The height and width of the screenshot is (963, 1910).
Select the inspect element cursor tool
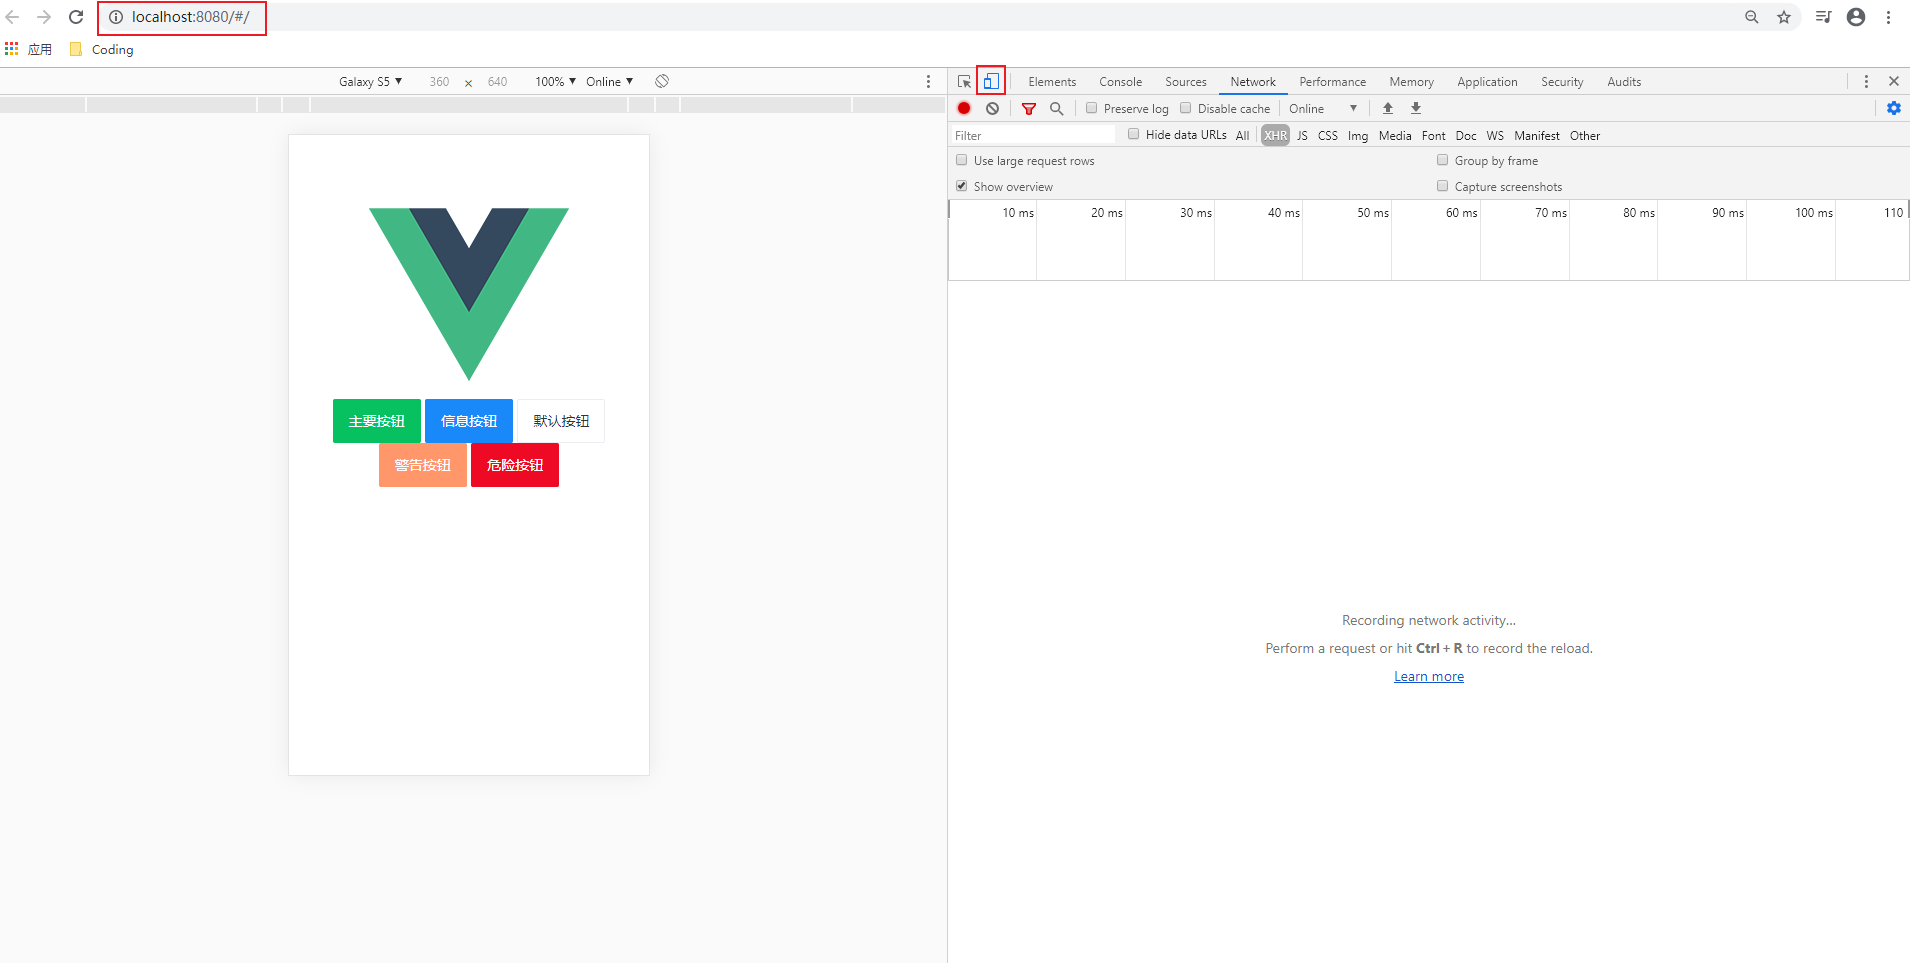point(963,81)
